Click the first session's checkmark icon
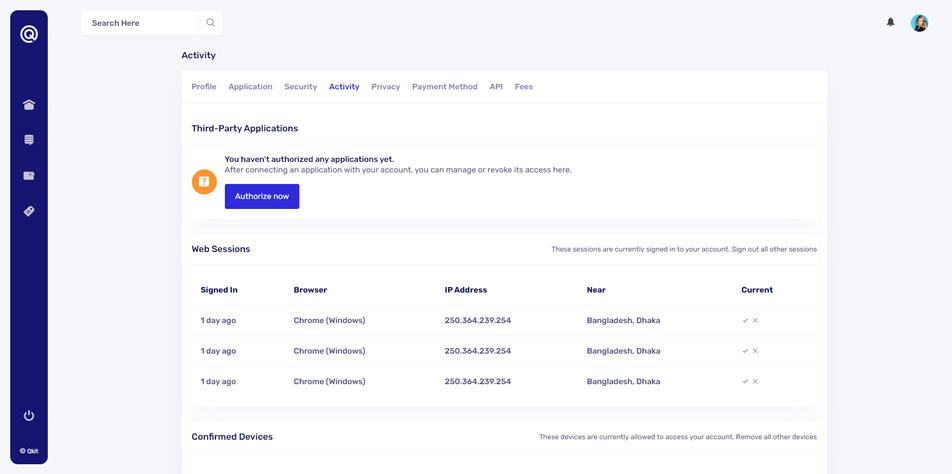This screenshot has height=474, width=952. [x=745, y=321]
